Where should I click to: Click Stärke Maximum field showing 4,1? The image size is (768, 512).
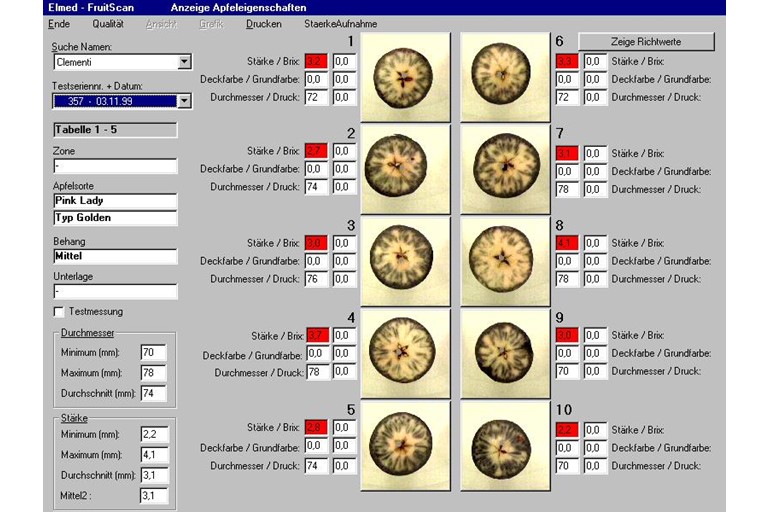pyautogui.click(x=154, y=455)
